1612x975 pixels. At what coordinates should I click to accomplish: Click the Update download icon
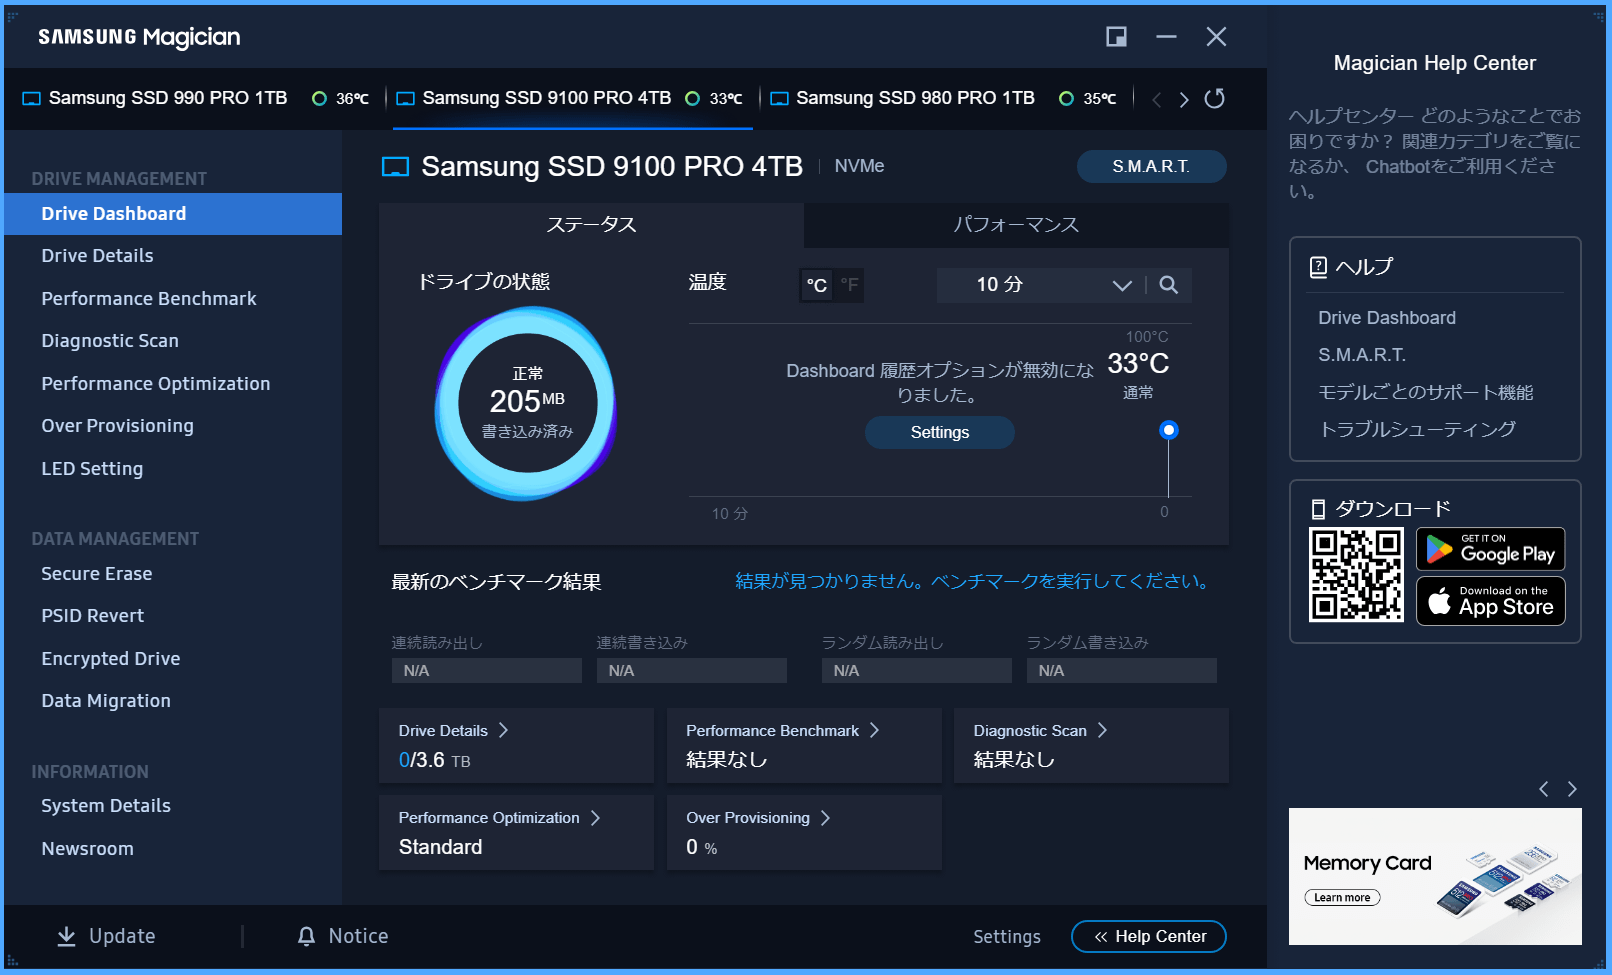point(66,936)
